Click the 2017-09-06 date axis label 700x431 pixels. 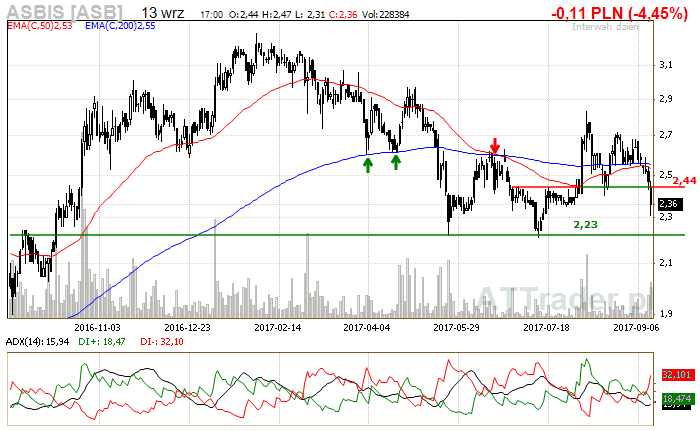click(636, 328)
